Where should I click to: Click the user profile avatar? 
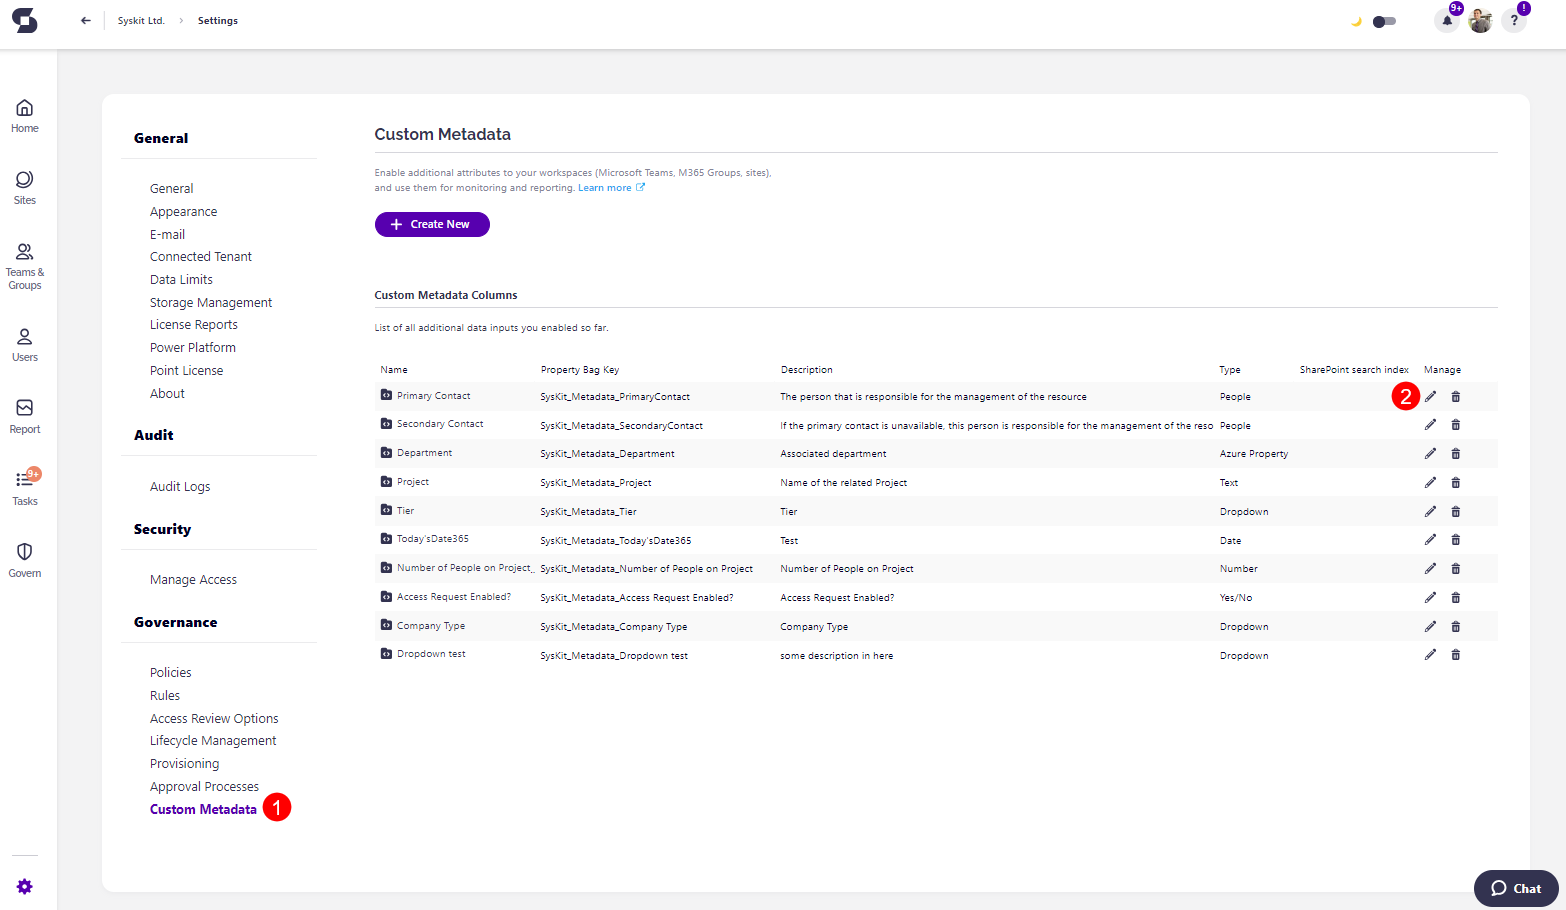pyautogui.click(x=1480, y=20)
